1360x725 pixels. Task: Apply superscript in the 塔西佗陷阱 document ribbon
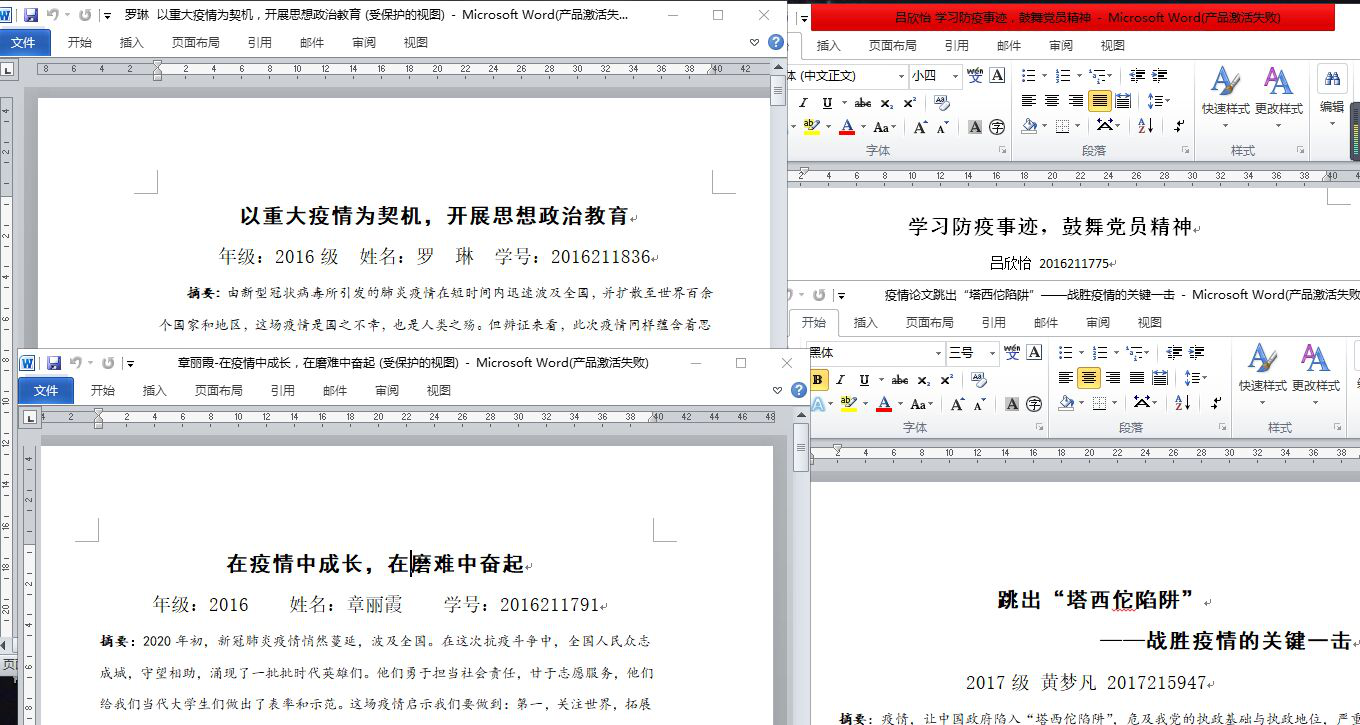947,380
